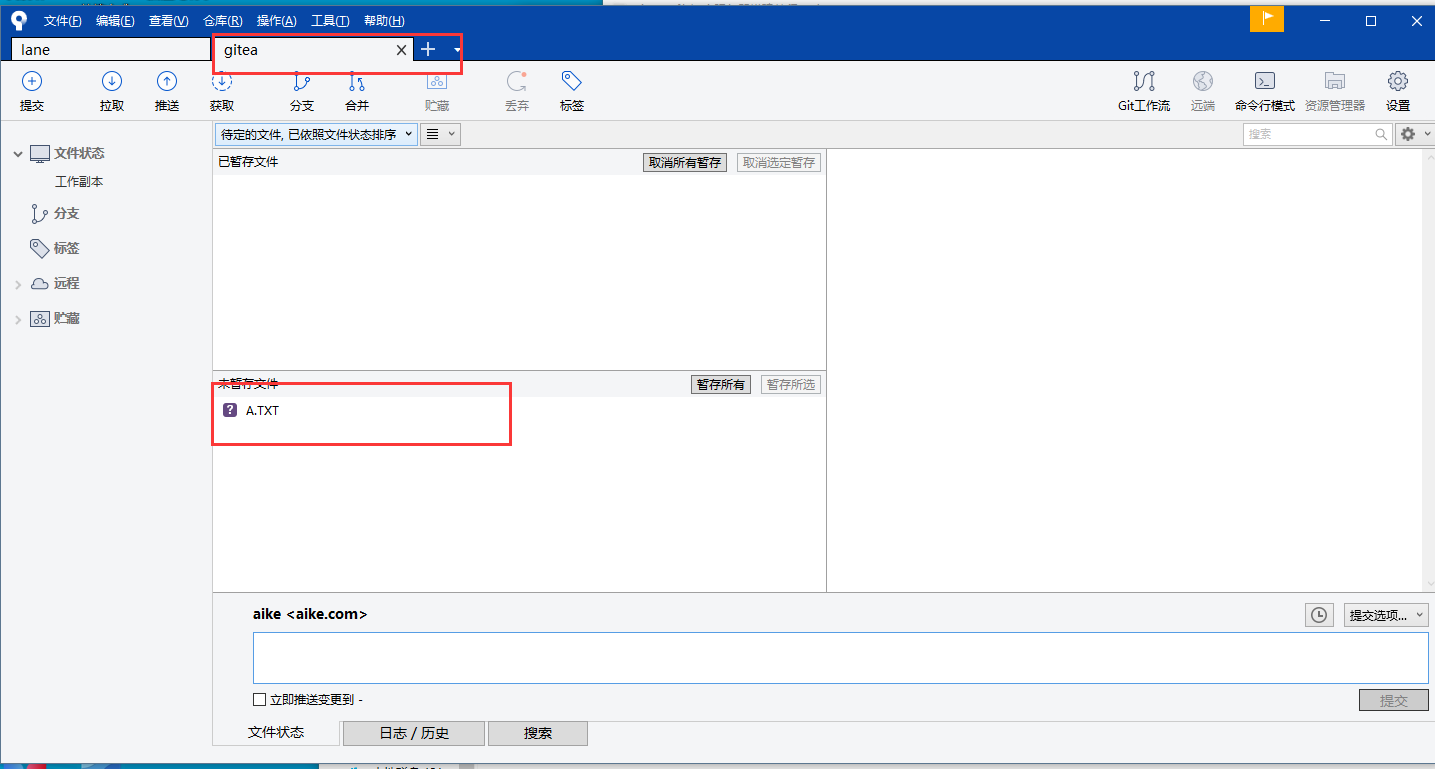Click the diff panel vertical scrollbar
The height and width of the screenshot is (769, 1435).
point(1427,370)
